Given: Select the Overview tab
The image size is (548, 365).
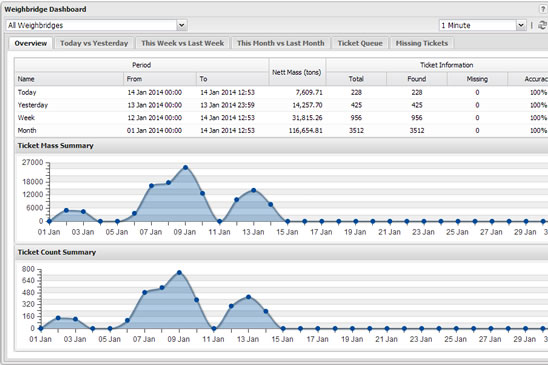Looking at the screenshot, I should 31,43.
